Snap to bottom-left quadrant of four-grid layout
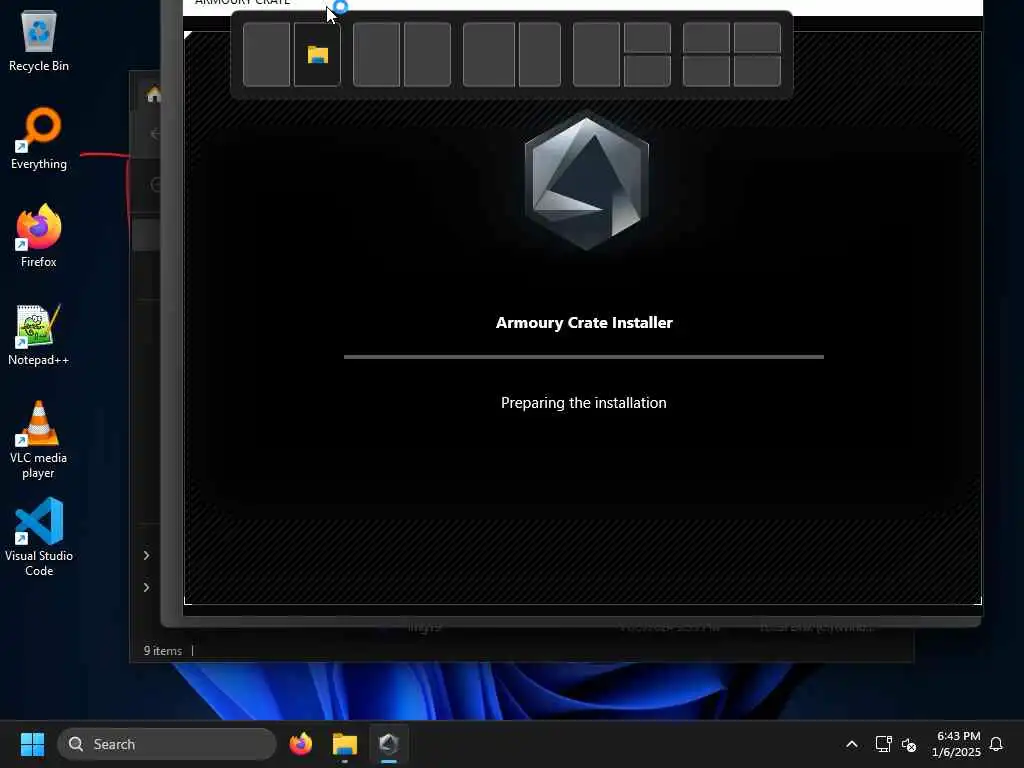This screenshot has height=768, width=1024. click(706, 71)
